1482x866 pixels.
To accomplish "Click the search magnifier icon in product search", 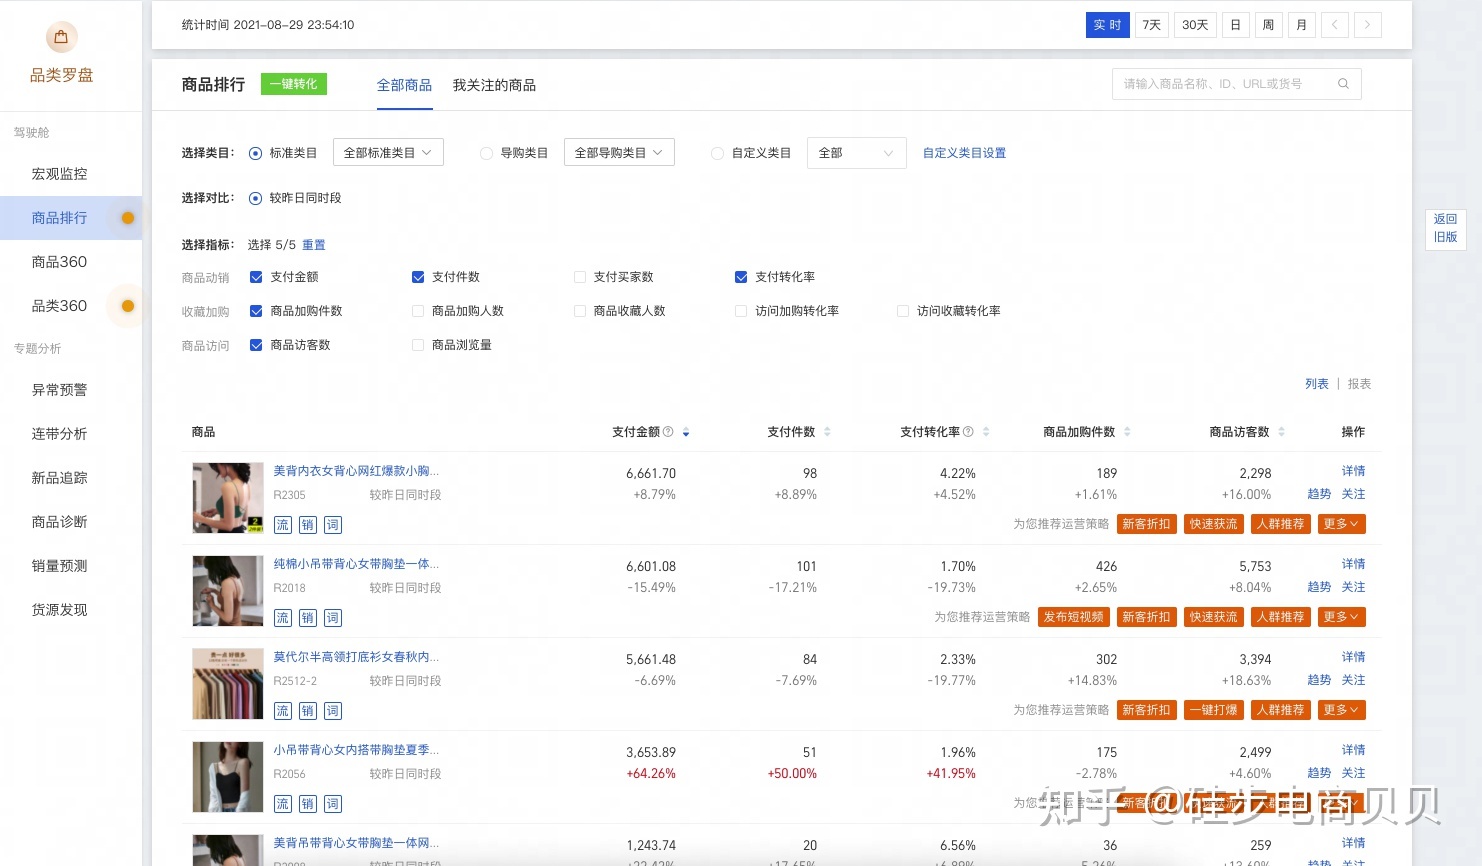I will [x=1343, y=84].
